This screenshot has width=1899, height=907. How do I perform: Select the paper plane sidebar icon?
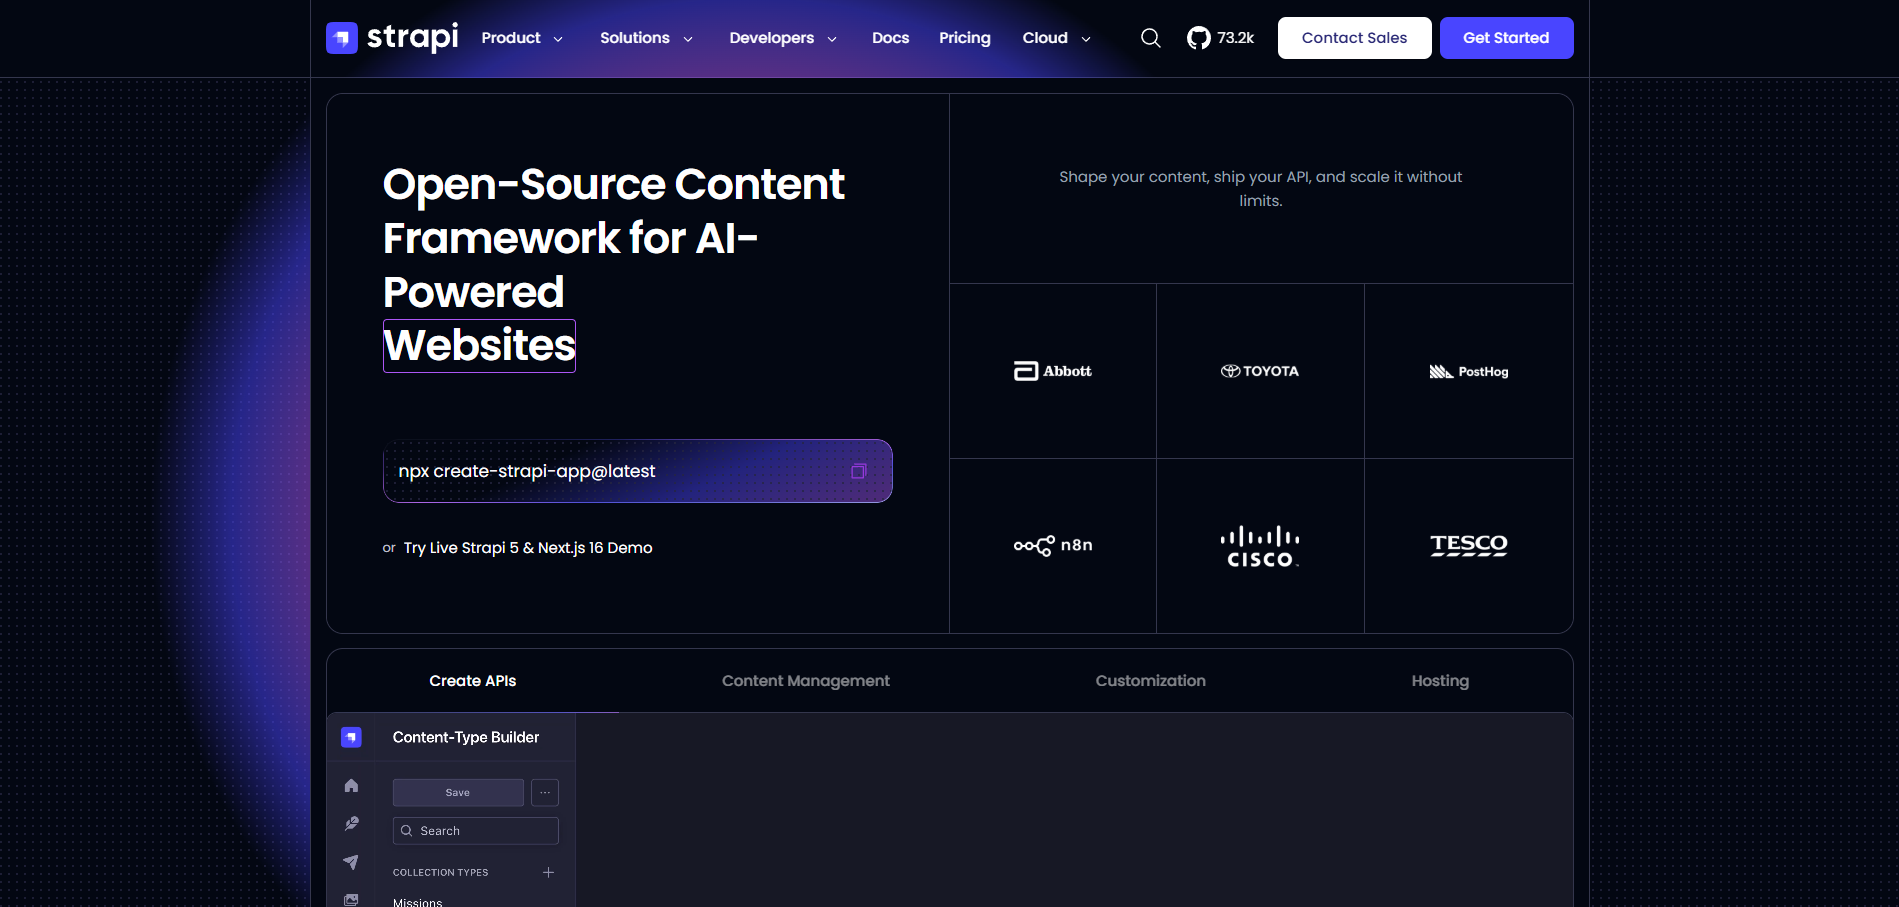click(351, 862)
